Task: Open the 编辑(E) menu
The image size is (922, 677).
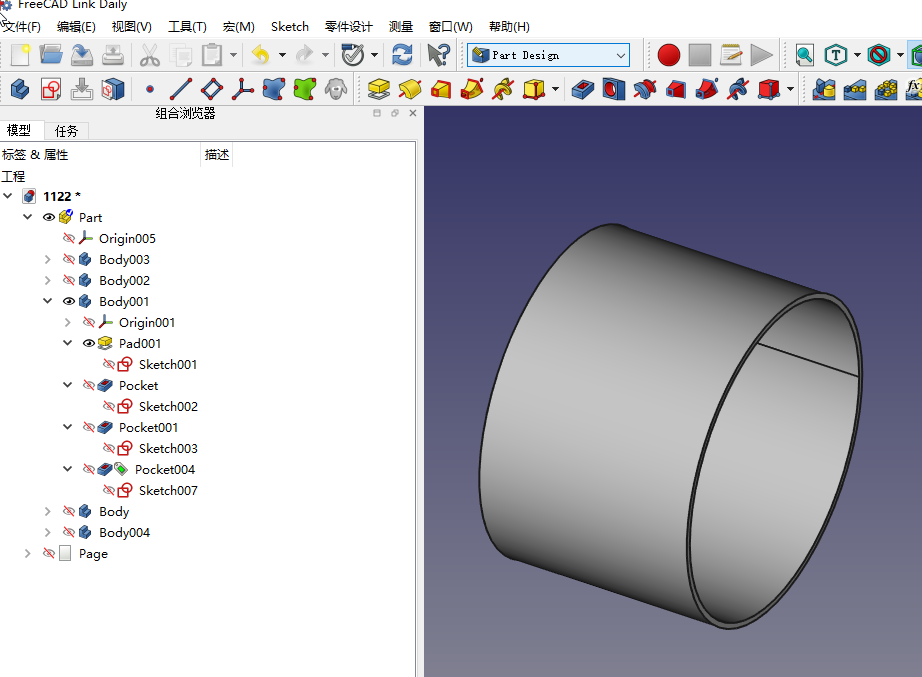Action: (x=76, y=26)
